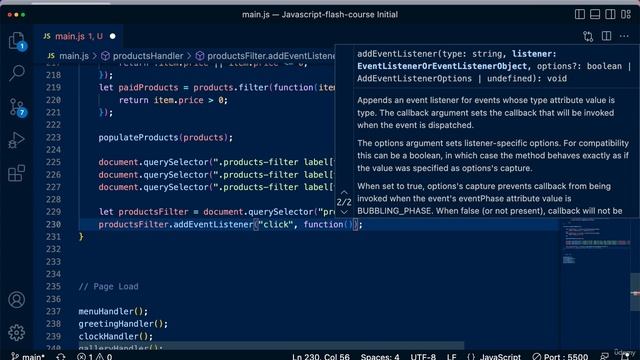
Task: Click the "click" string on line 230
Action: pos(276,224)
